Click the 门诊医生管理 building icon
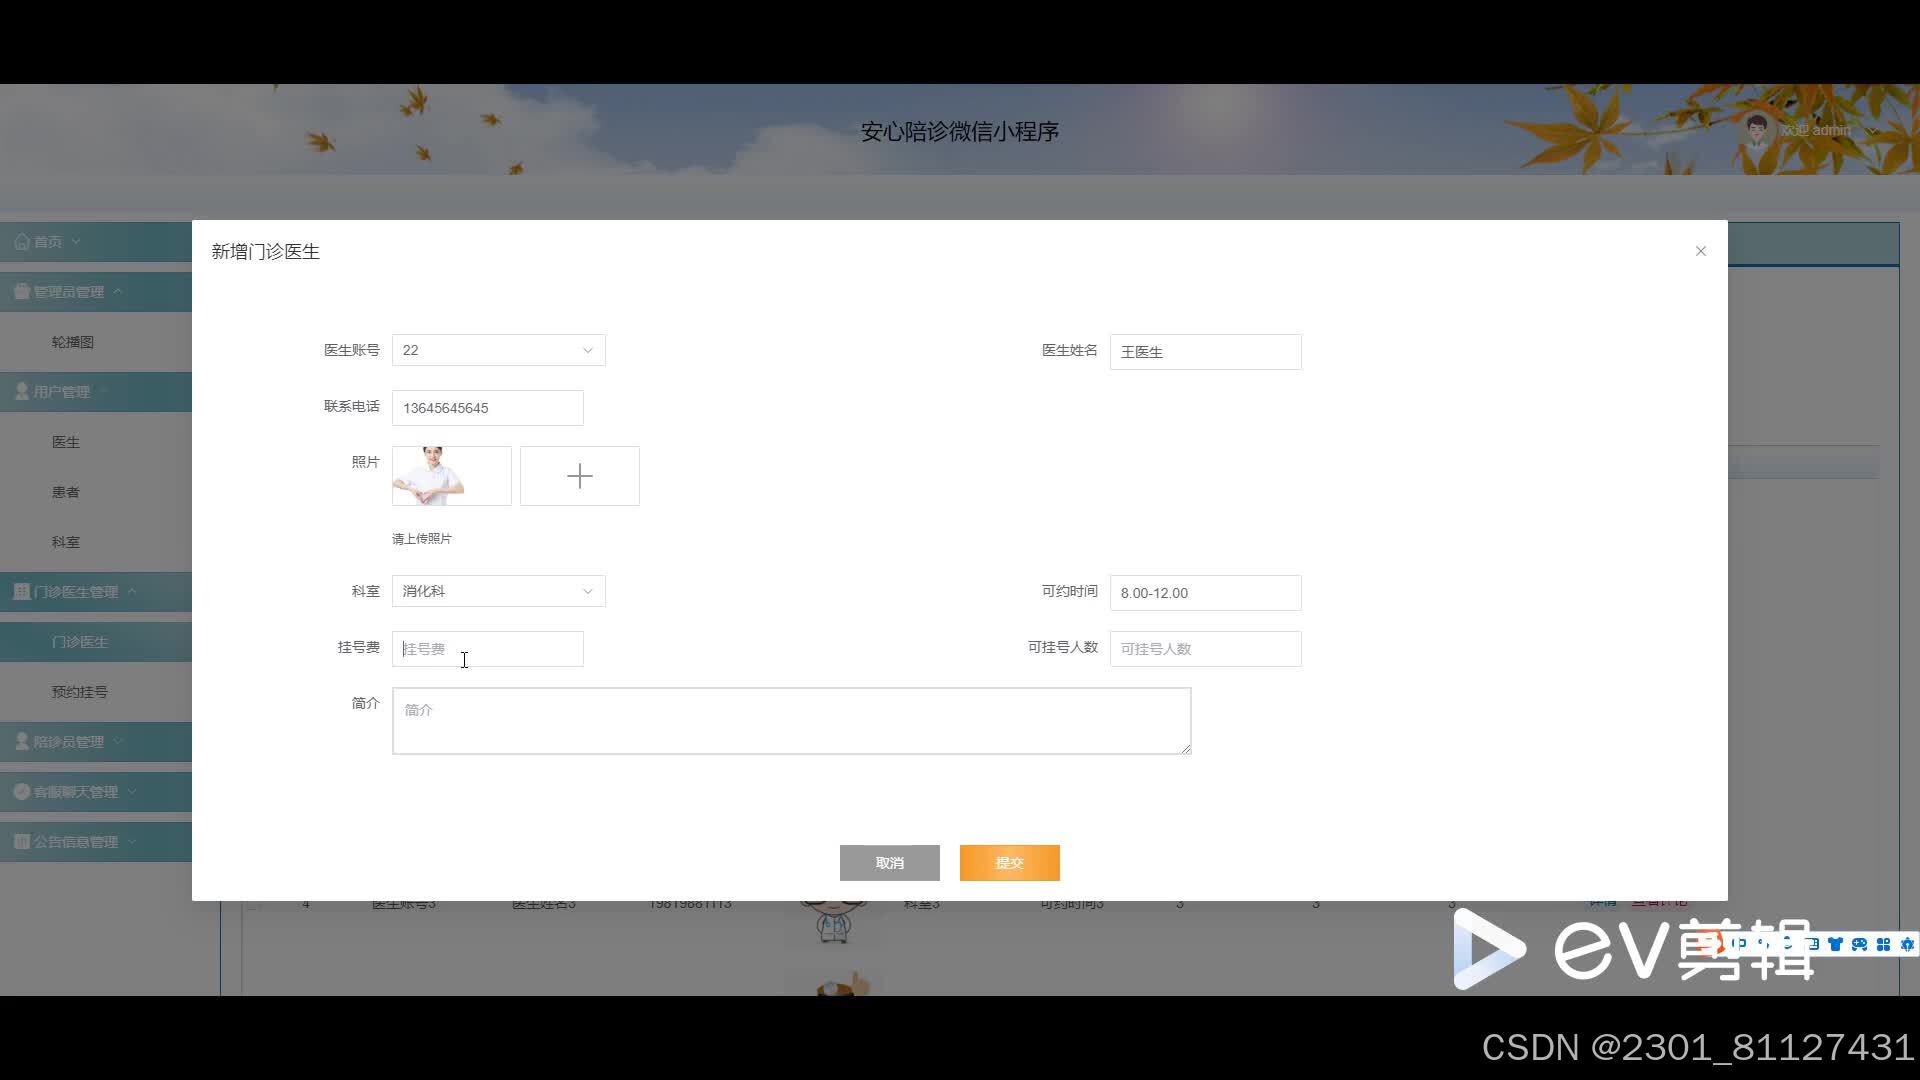1920x1080 pixels. pos(22,592)
